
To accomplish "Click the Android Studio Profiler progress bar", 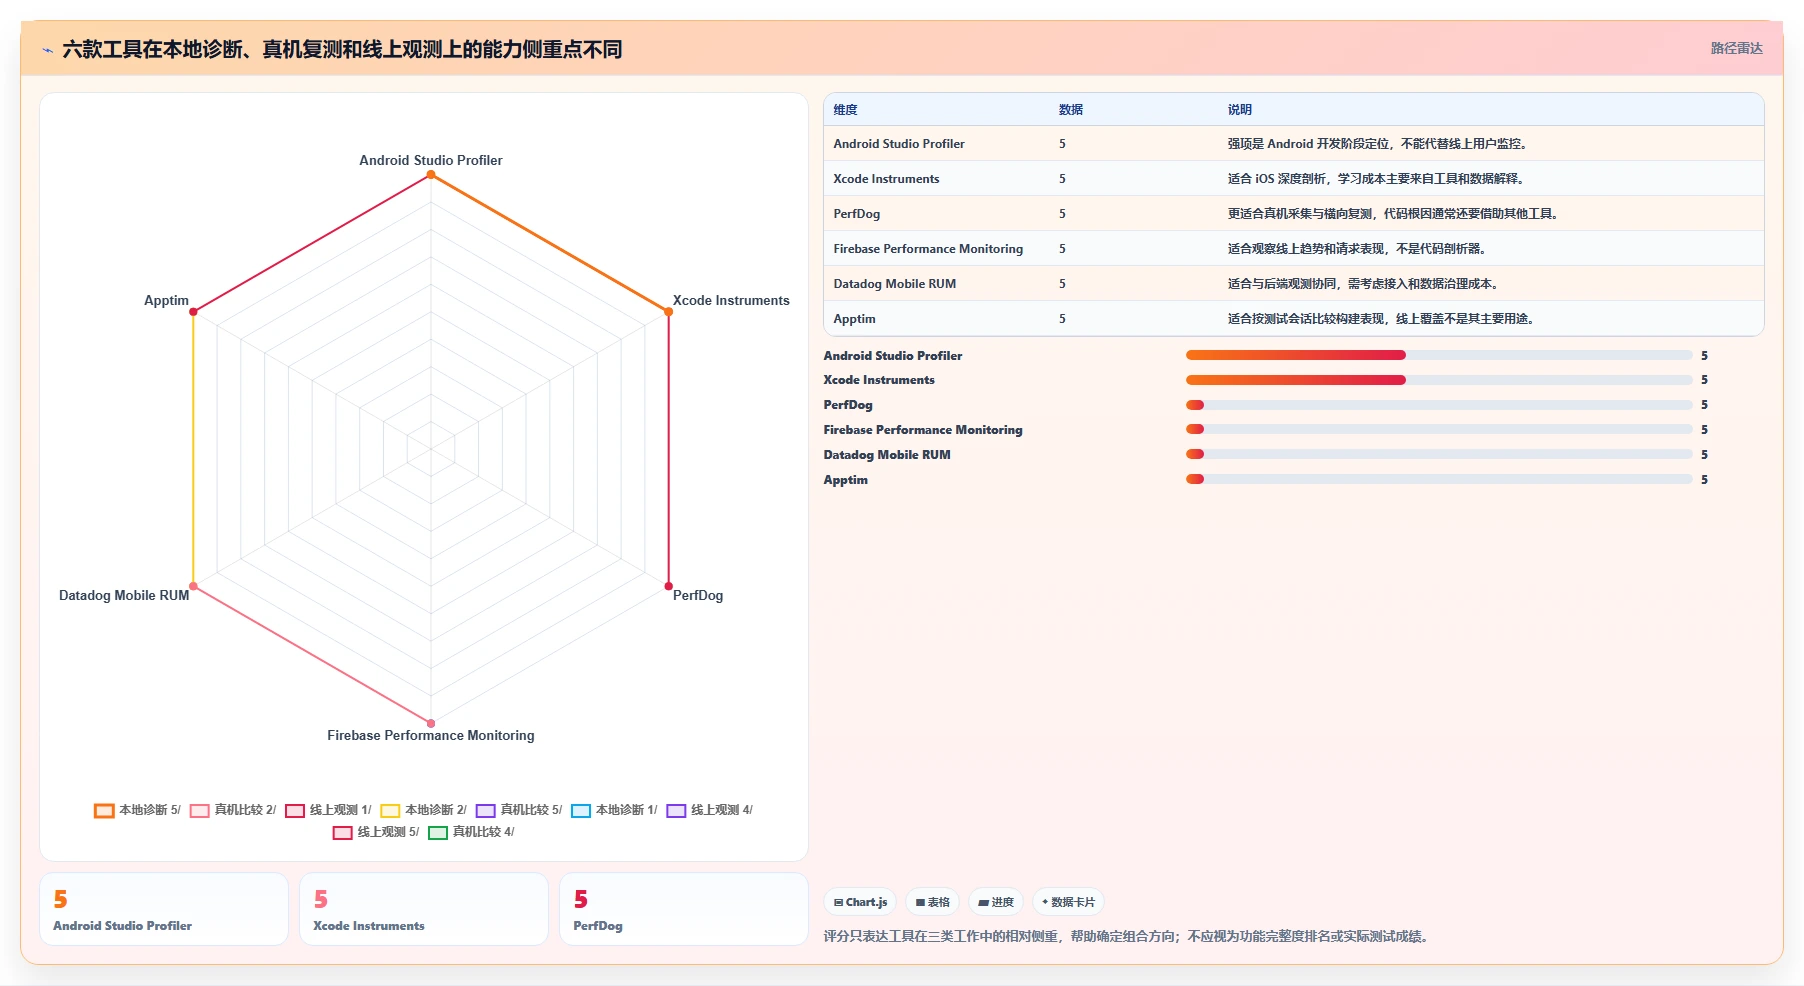I will click(x=1439, y=355).
